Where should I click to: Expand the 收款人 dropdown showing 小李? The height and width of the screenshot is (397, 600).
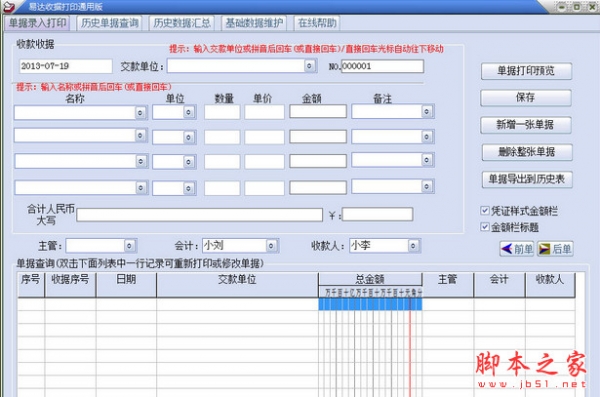tap(413, 246)
